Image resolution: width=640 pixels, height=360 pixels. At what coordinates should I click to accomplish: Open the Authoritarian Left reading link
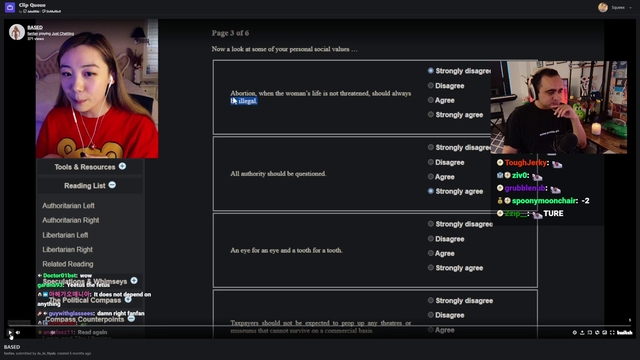68,206
